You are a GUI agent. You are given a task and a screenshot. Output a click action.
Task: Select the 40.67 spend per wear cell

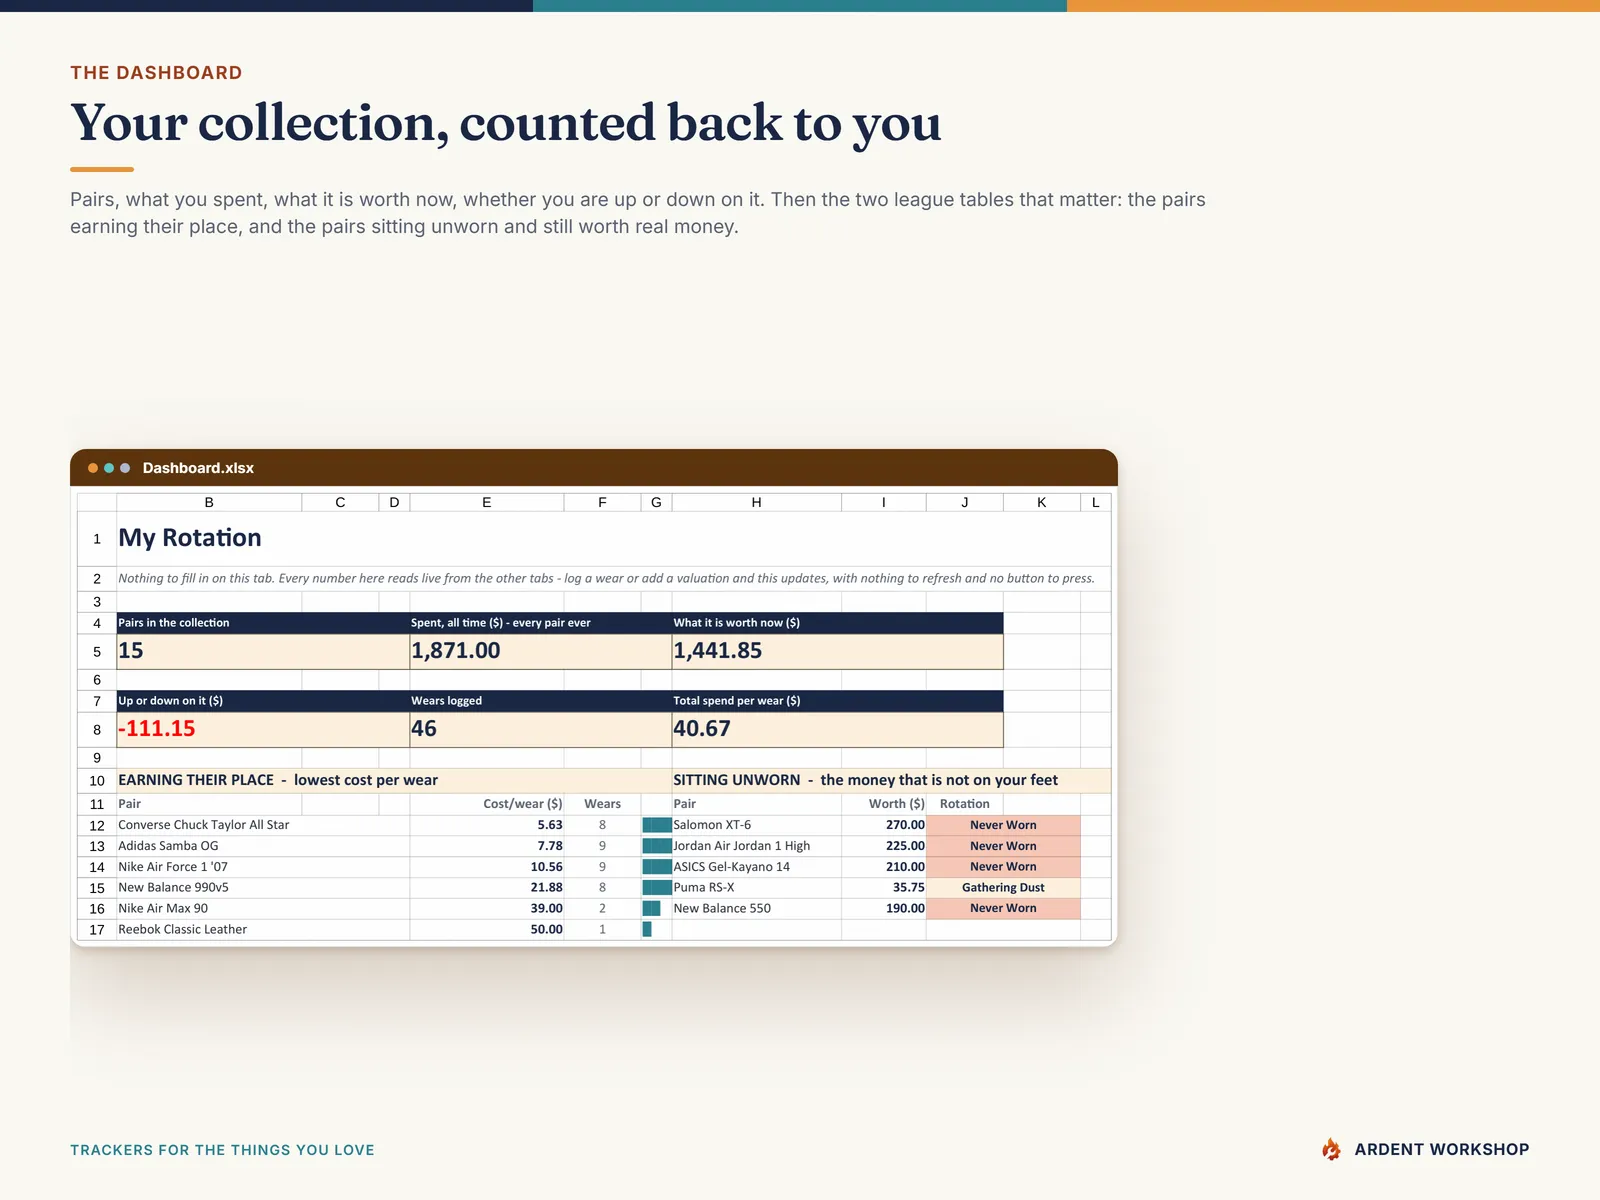point(837,729)
